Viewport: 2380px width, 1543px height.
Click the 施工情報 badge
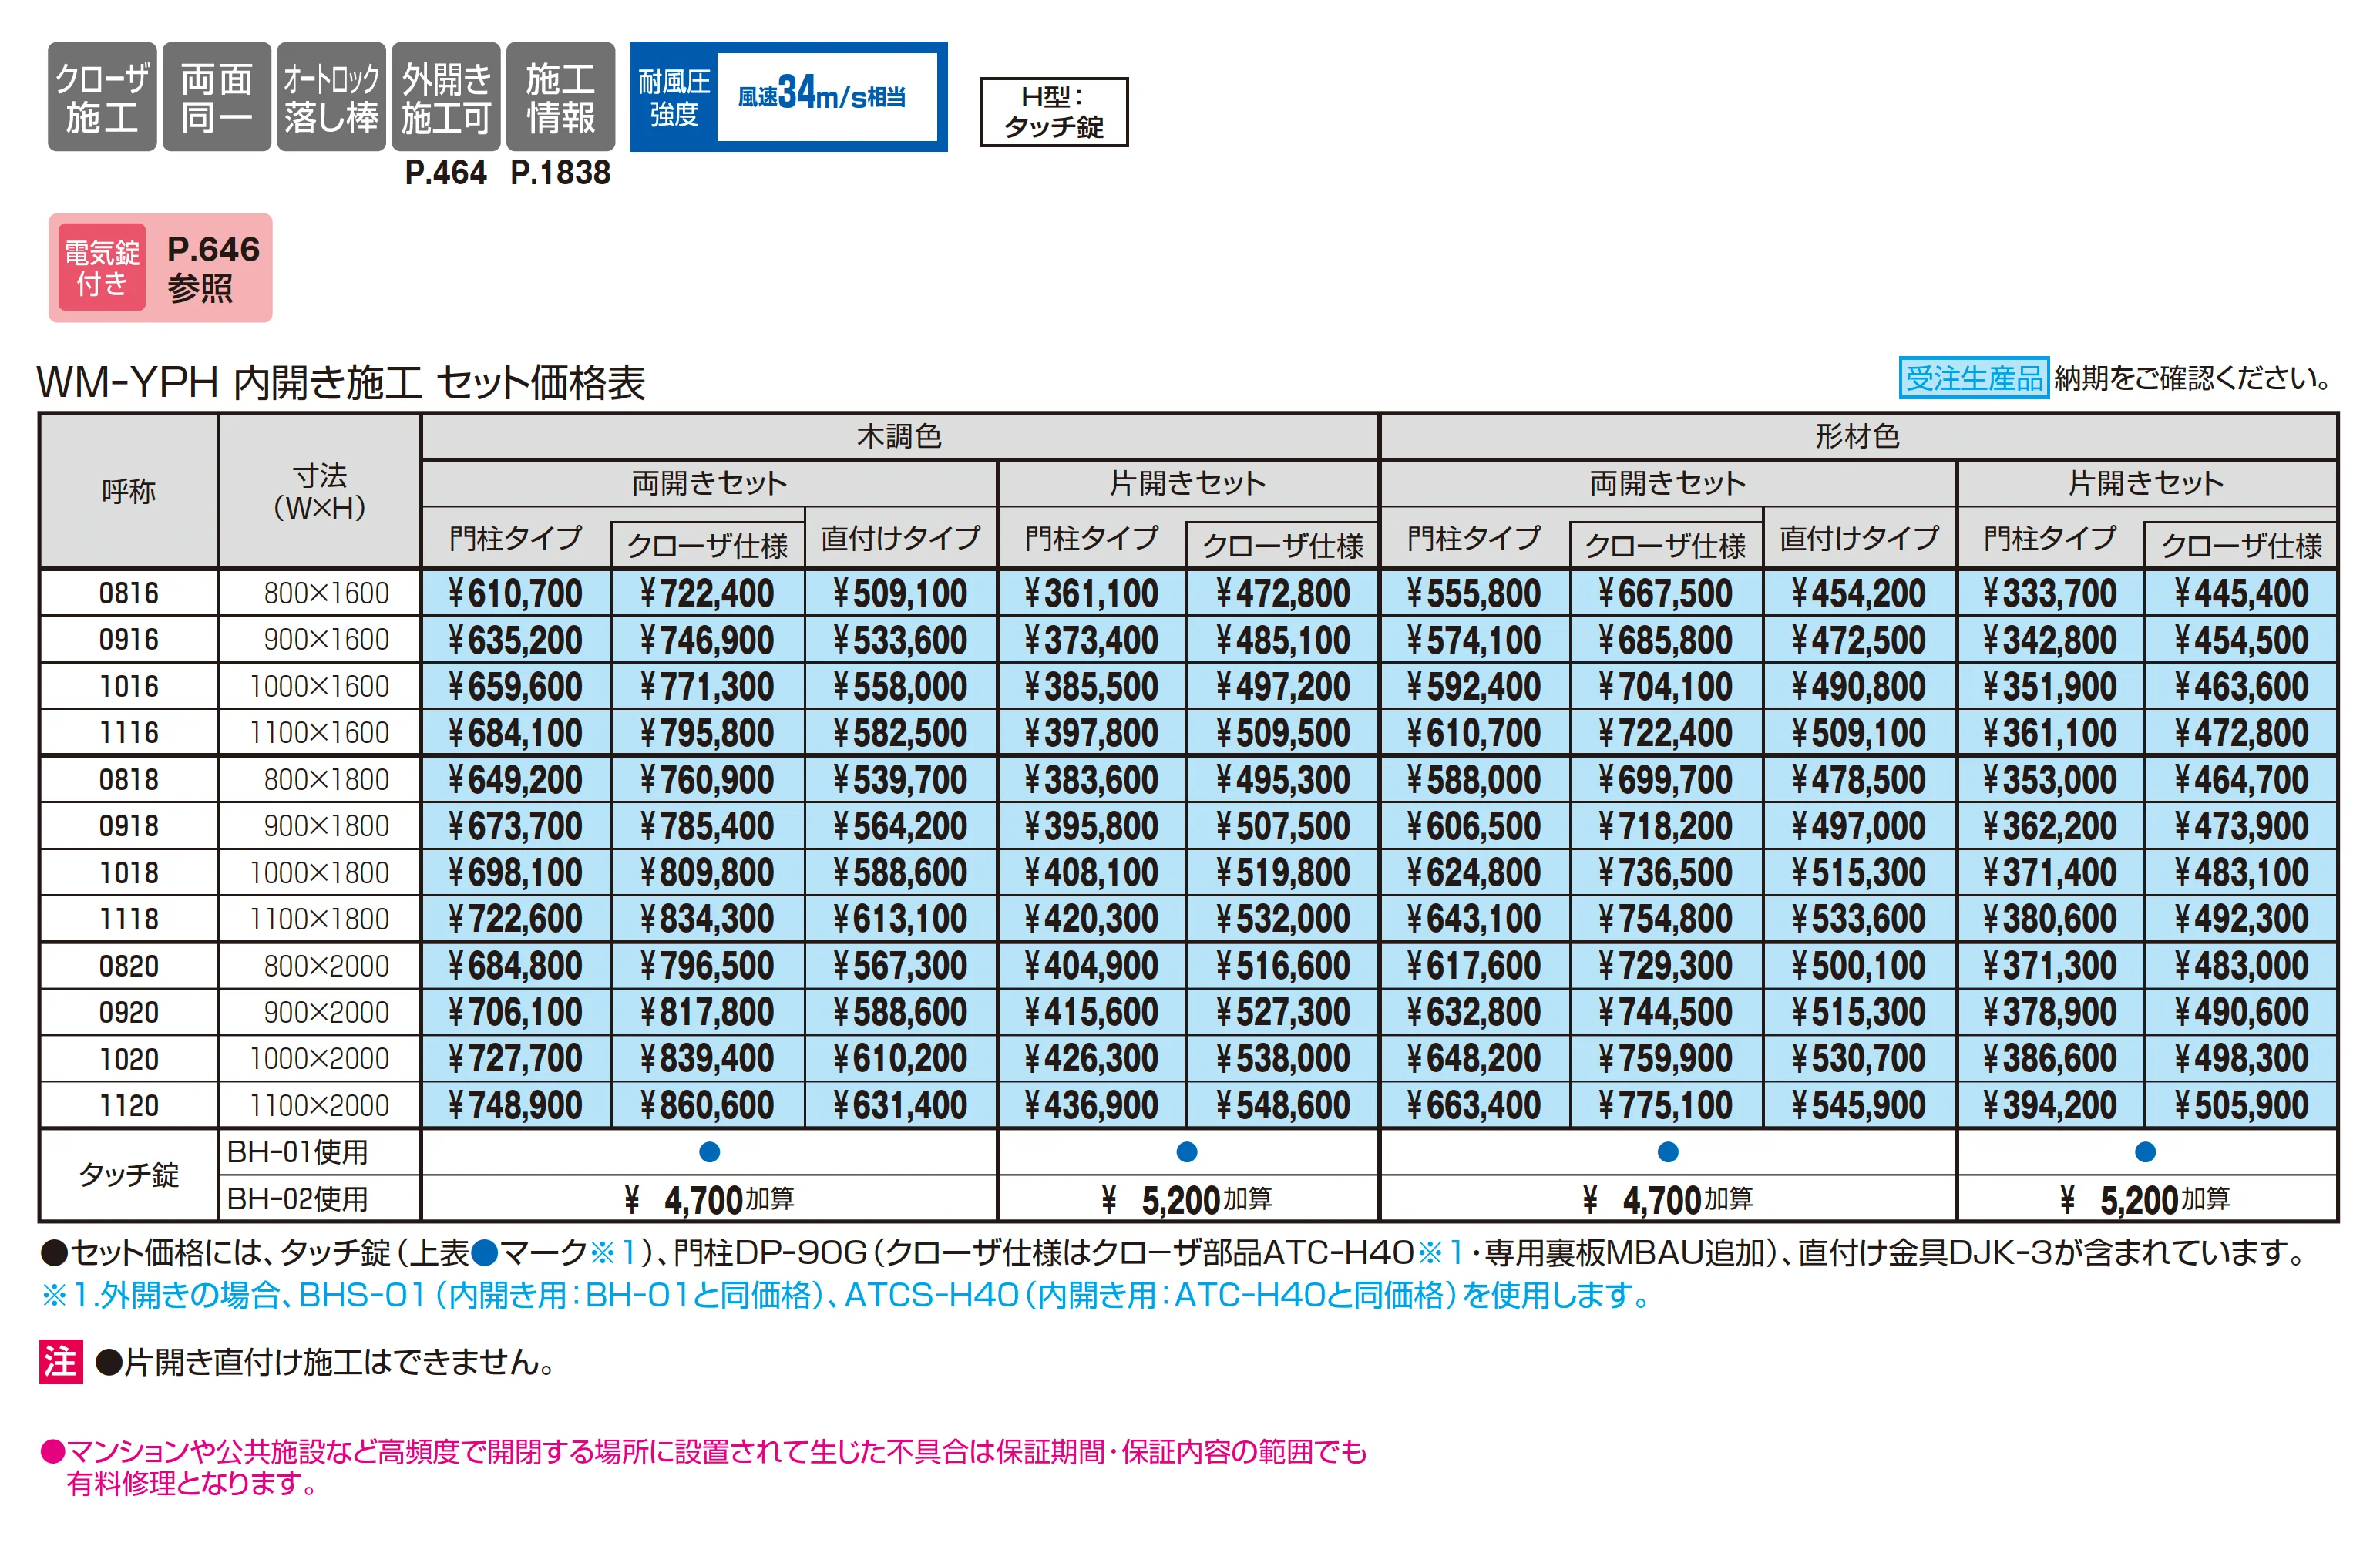561,97
